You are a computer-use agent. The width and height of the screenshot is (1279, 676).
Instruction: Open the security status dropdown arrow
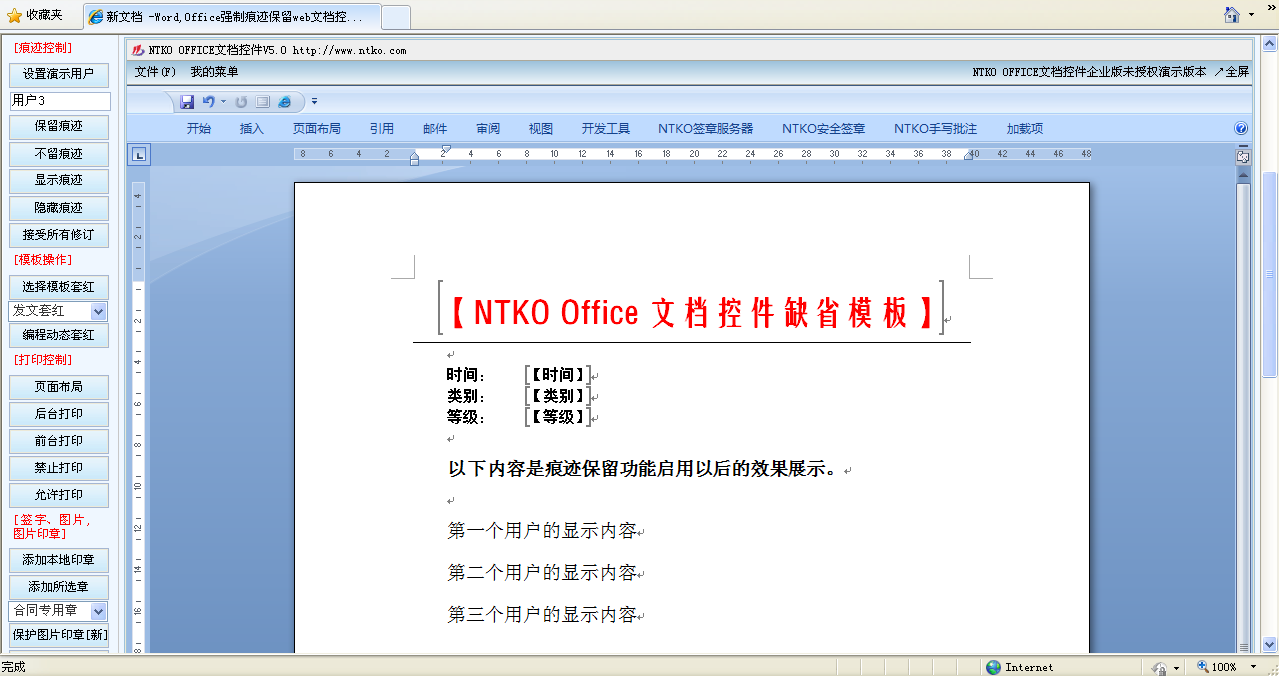tap(1176, 667)
